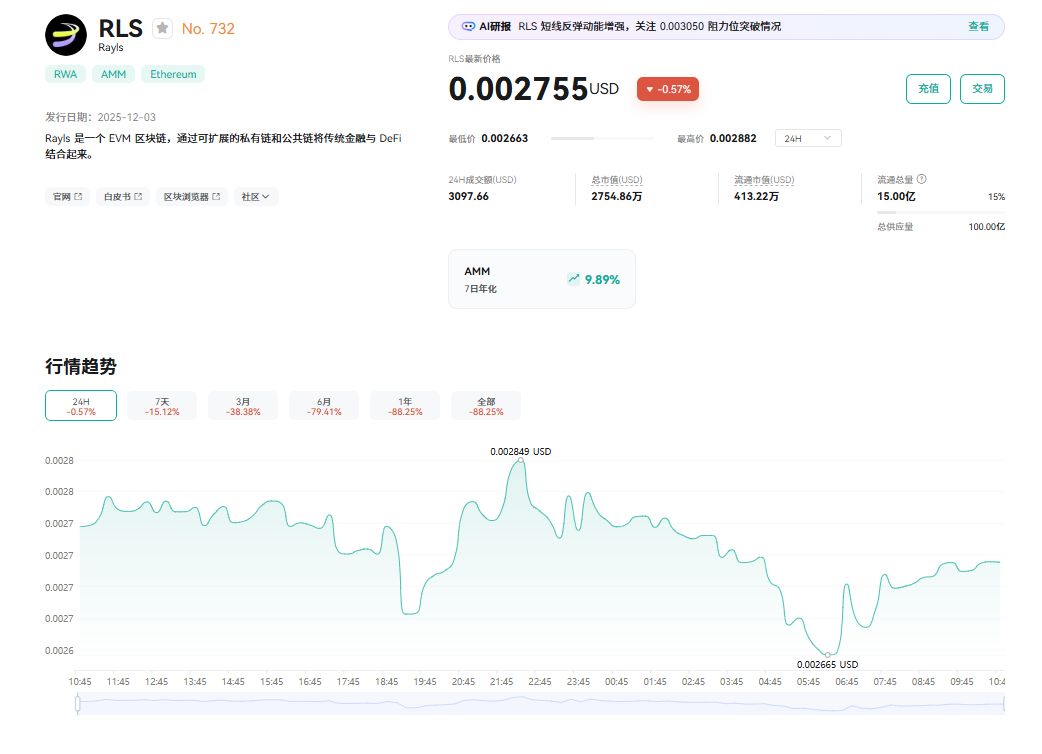Click the 发行日期 2025-12-03 text

[100, 117]
